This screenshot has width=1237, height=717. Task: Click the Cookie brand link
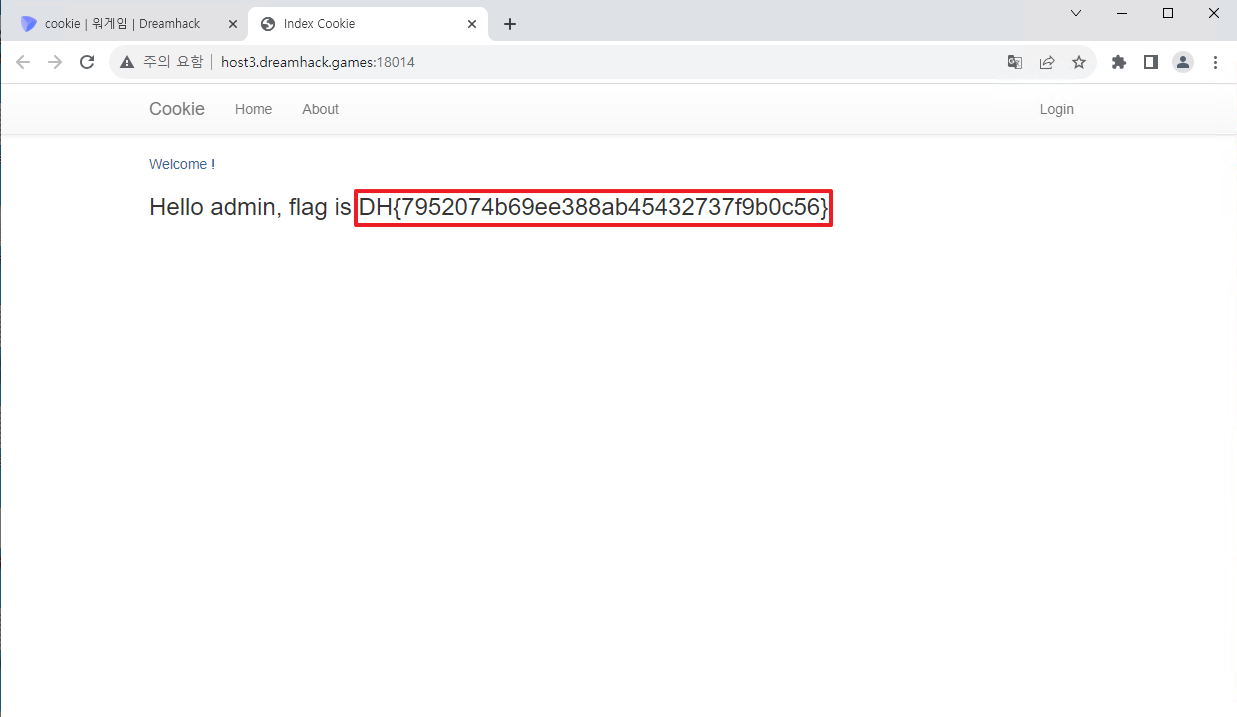[x=177, y=109]
